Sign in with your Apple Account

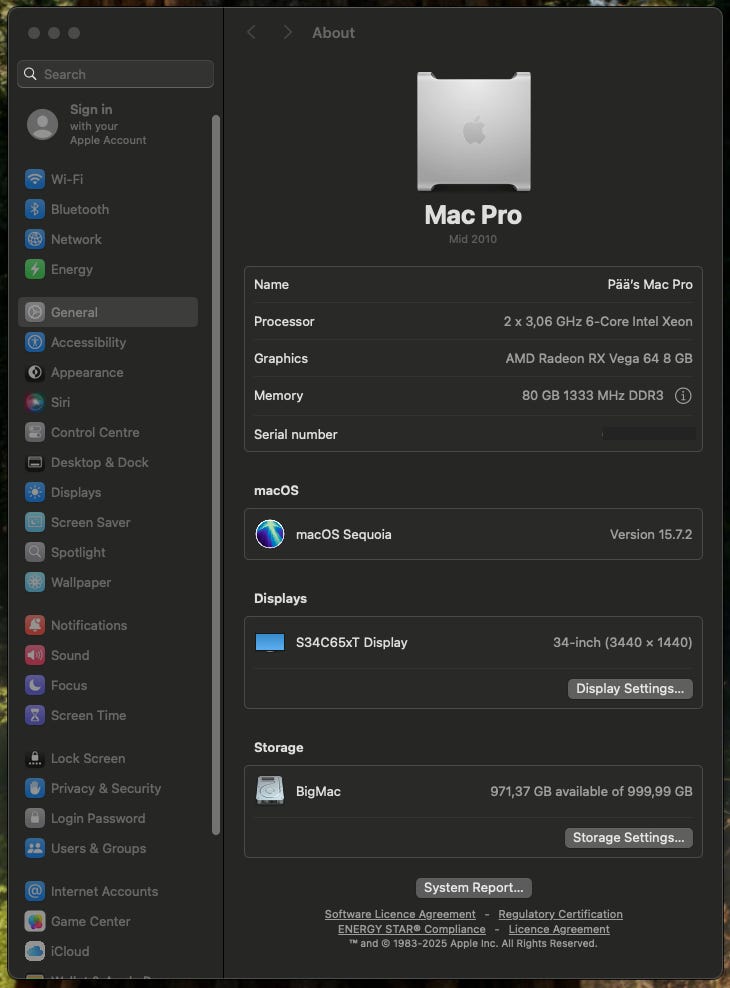pyautogui.click(x=87, y=125)
